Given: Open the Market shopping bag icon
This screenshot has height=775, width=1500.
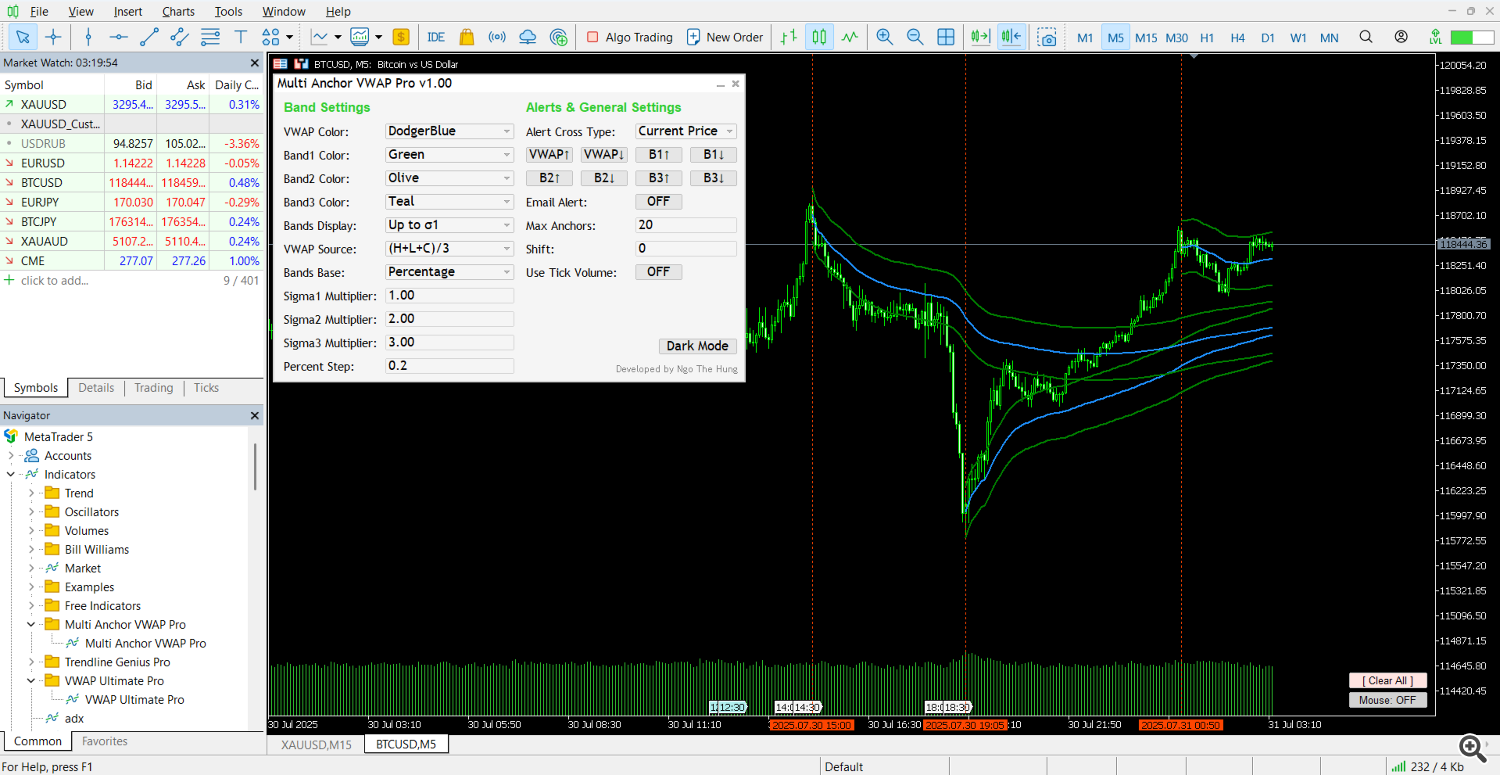Looking at the screenshot, I should coord(466,37).
